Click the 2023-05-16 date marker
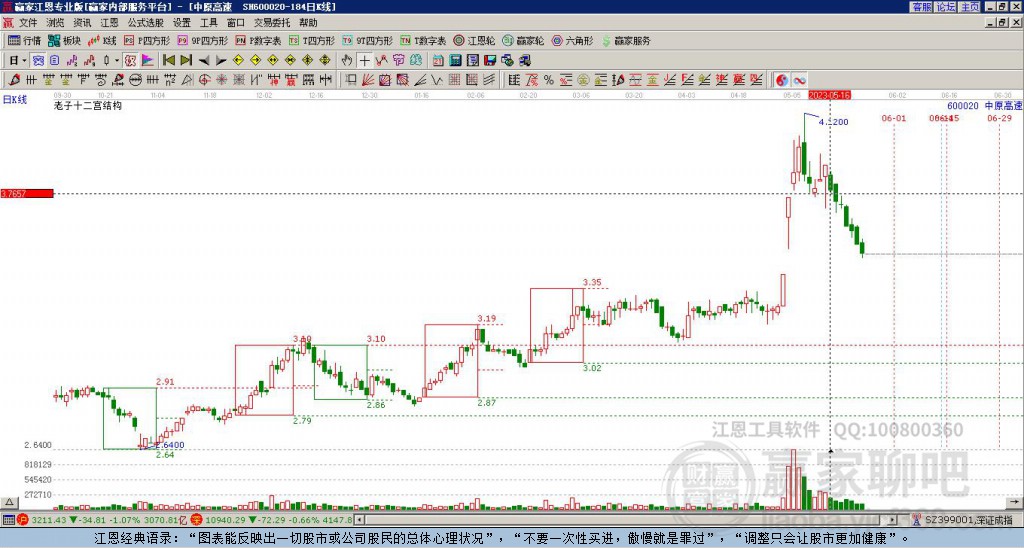Screen dimensions: 1024x548 coord(830,95)
